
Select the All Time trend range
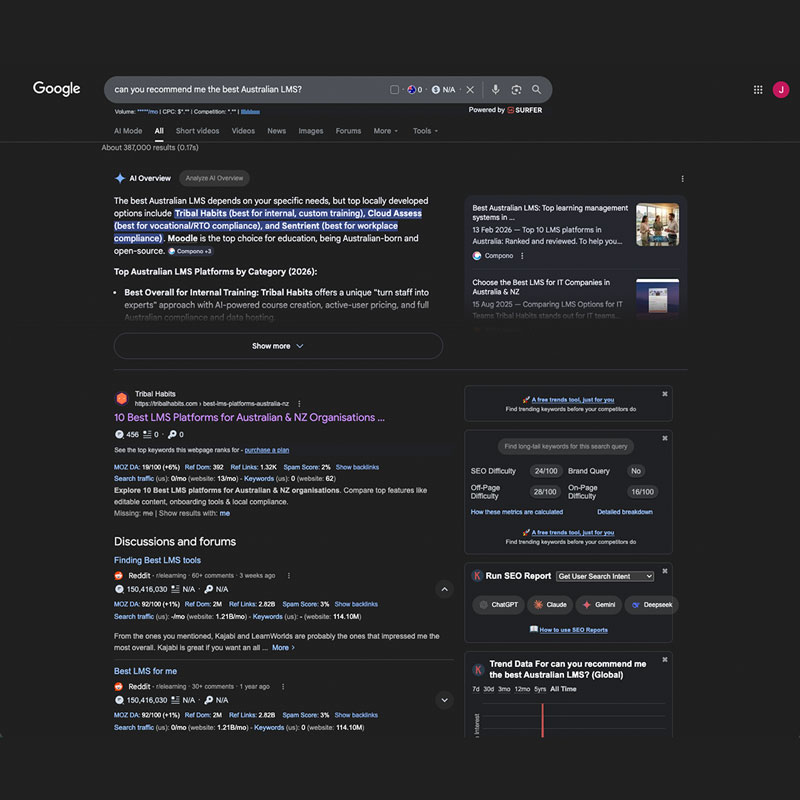tap(563, 689)
